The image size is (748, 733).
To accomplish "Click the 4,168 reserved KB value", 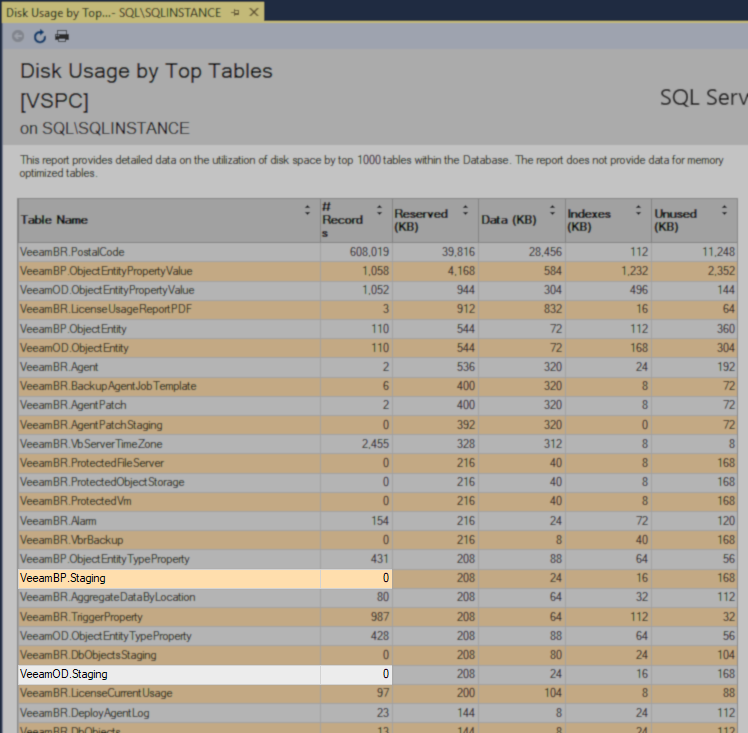I will (x=461, y=271).
